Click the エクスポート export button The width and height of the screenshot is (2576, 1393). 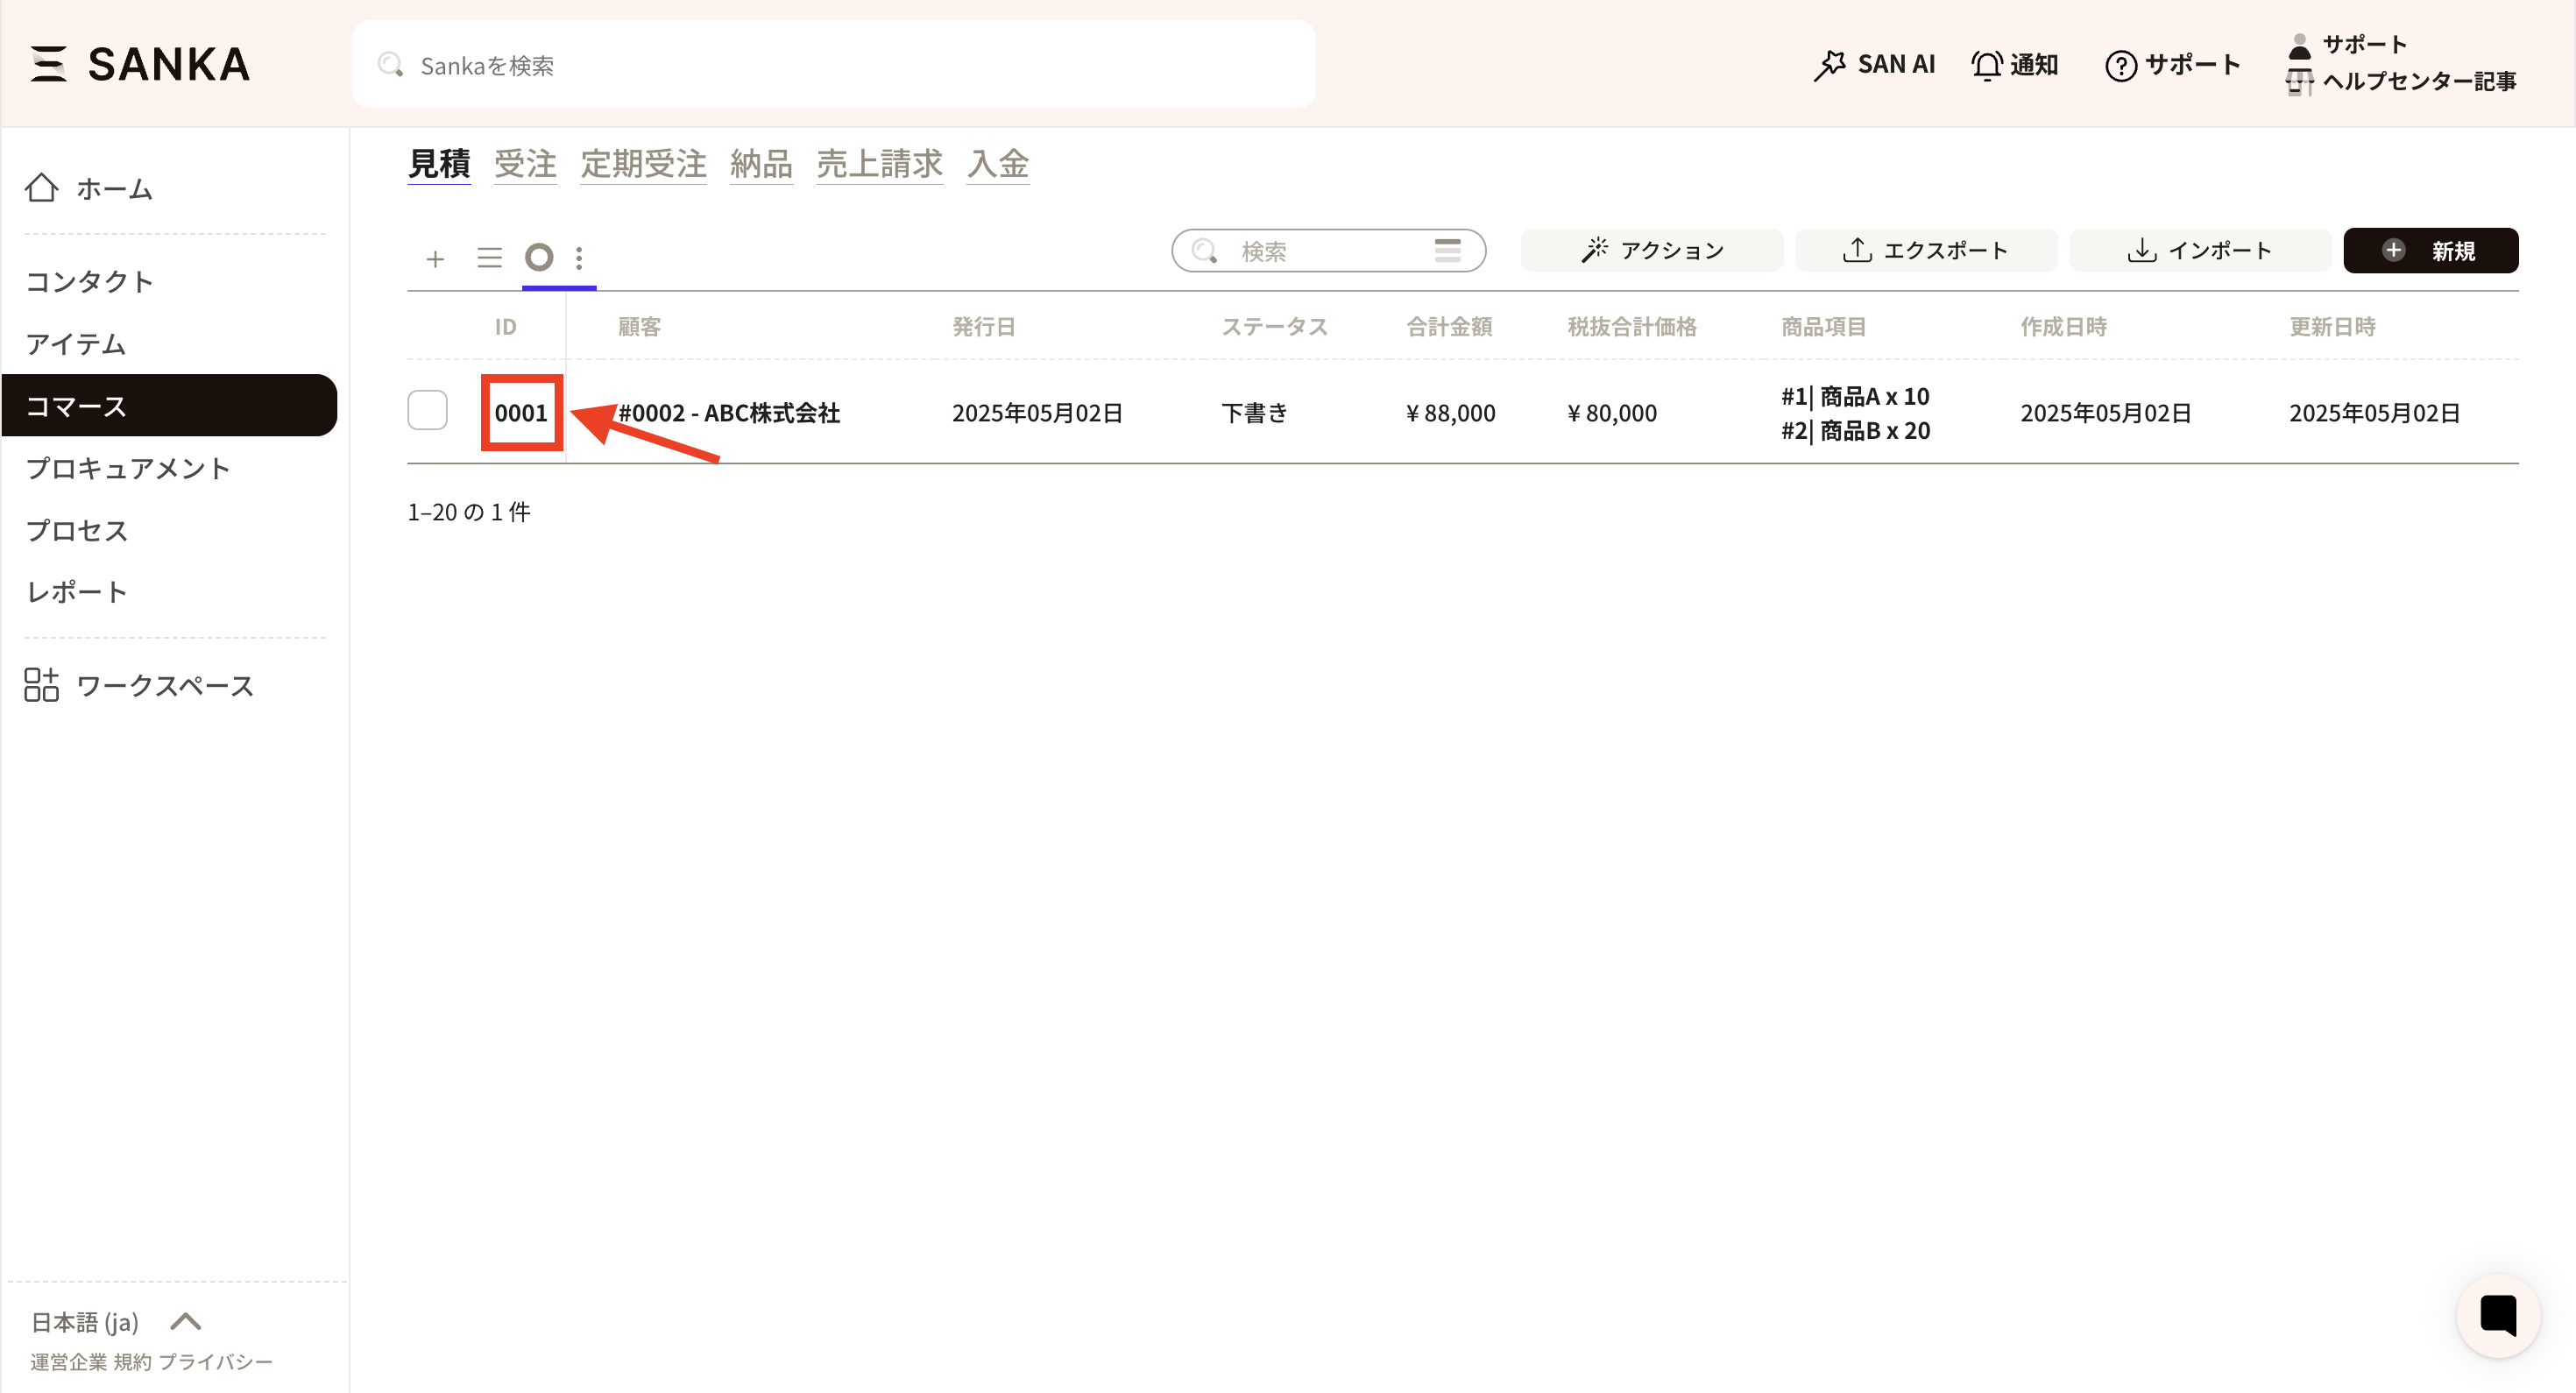[x=1925, y=250]
